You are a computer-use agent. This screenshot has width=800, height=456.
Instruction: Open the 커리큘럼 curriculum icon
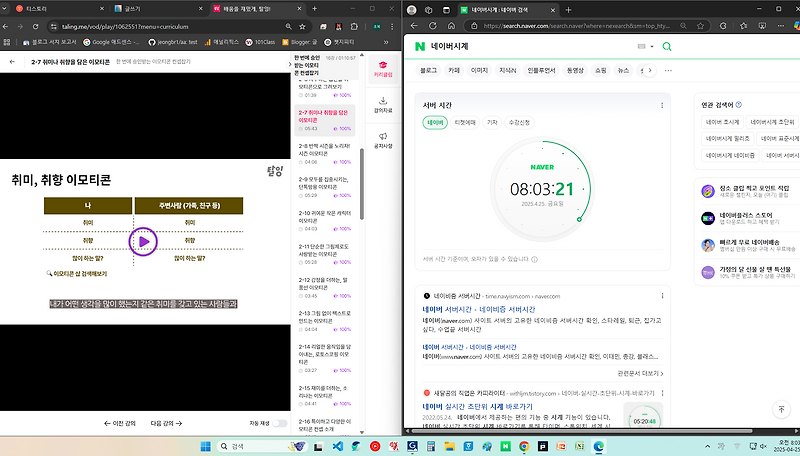383,69
